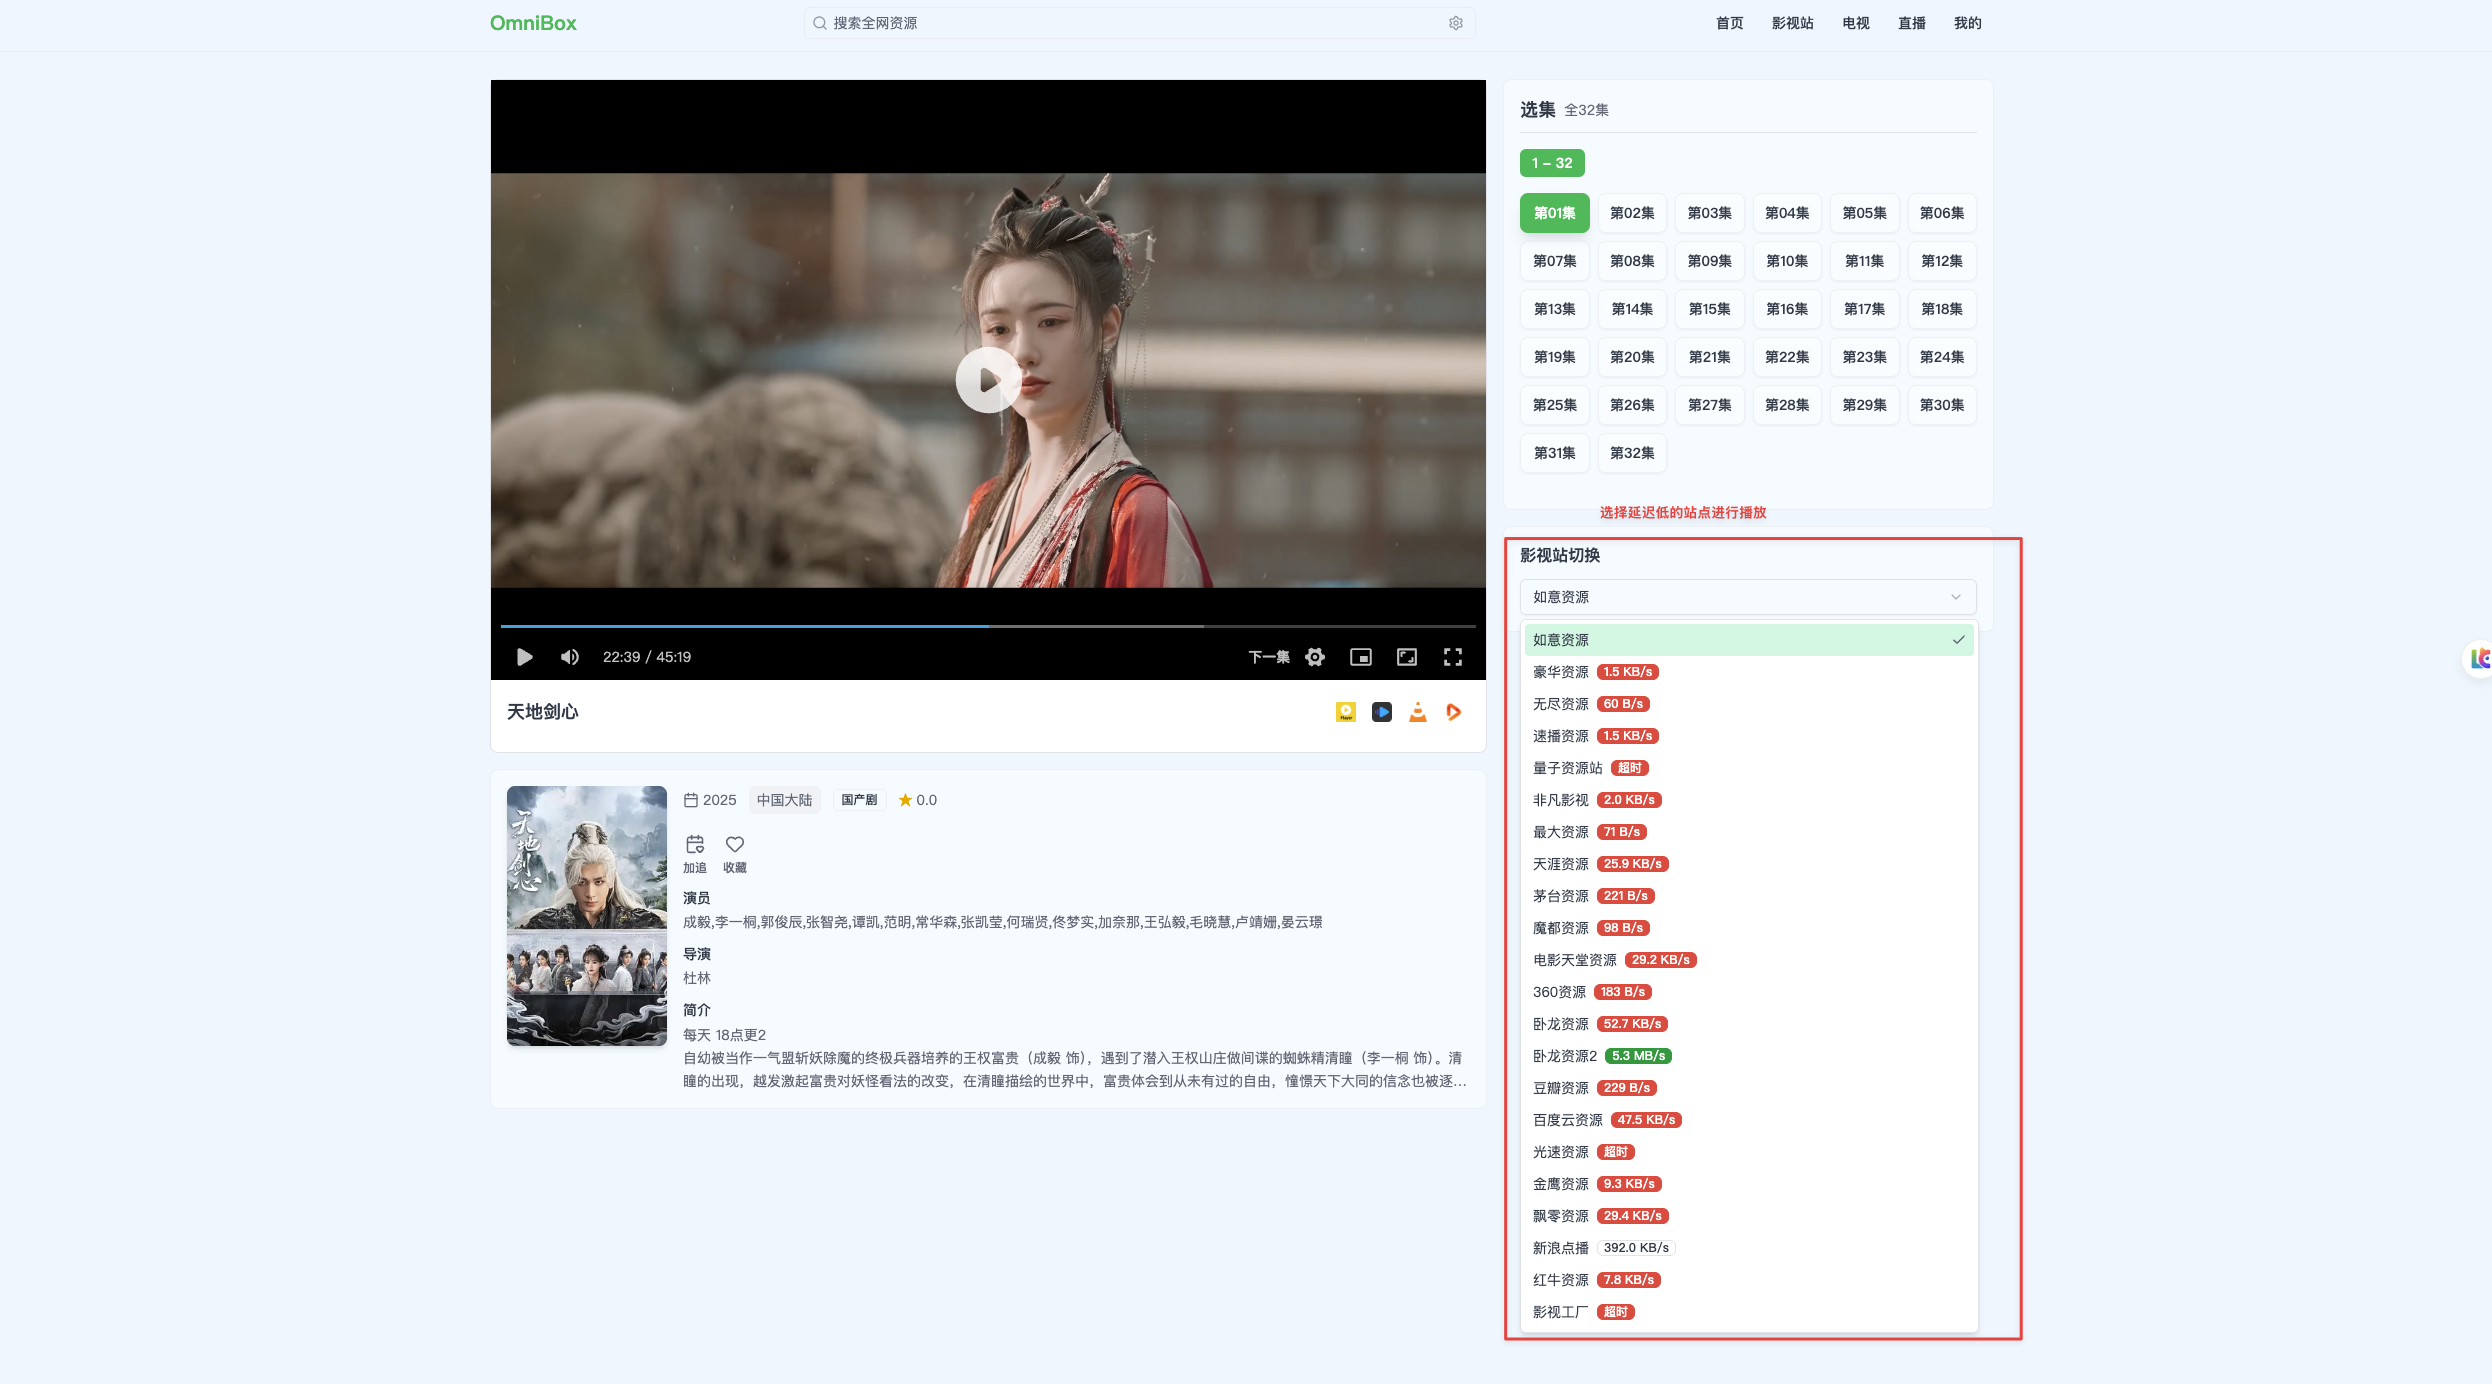Click the 下一集 next episode button
Screen dimensions: 2492x1384
click(x=1268, y=657)
